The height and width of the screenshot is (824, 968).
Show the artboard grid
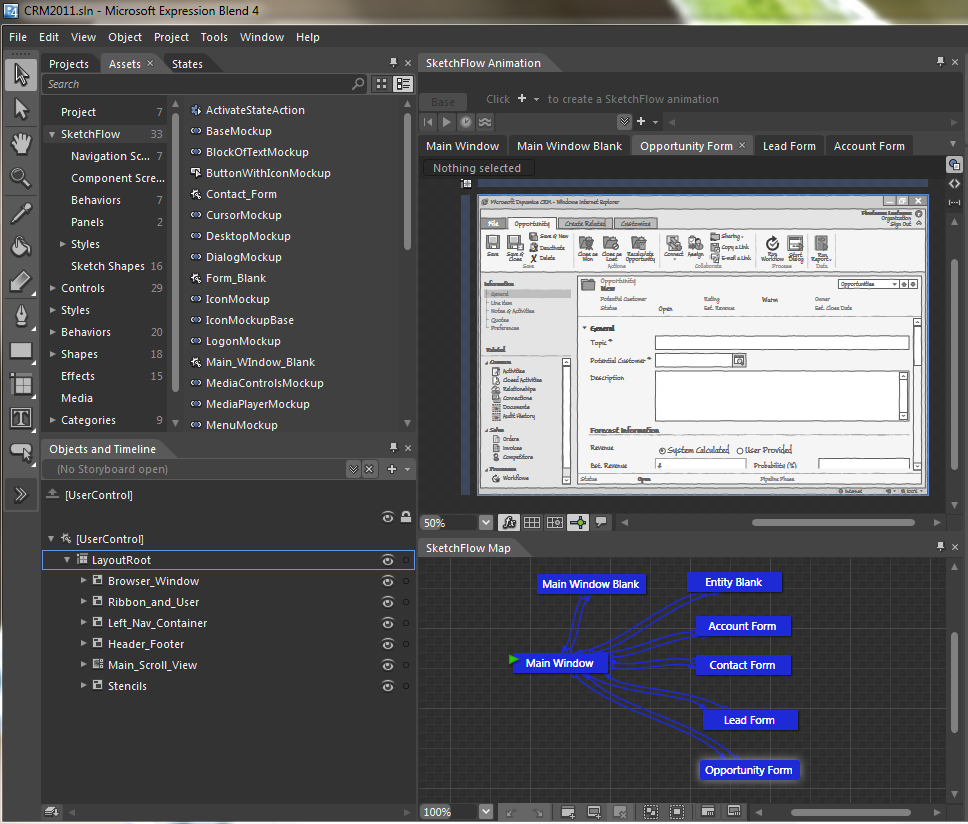532,522
